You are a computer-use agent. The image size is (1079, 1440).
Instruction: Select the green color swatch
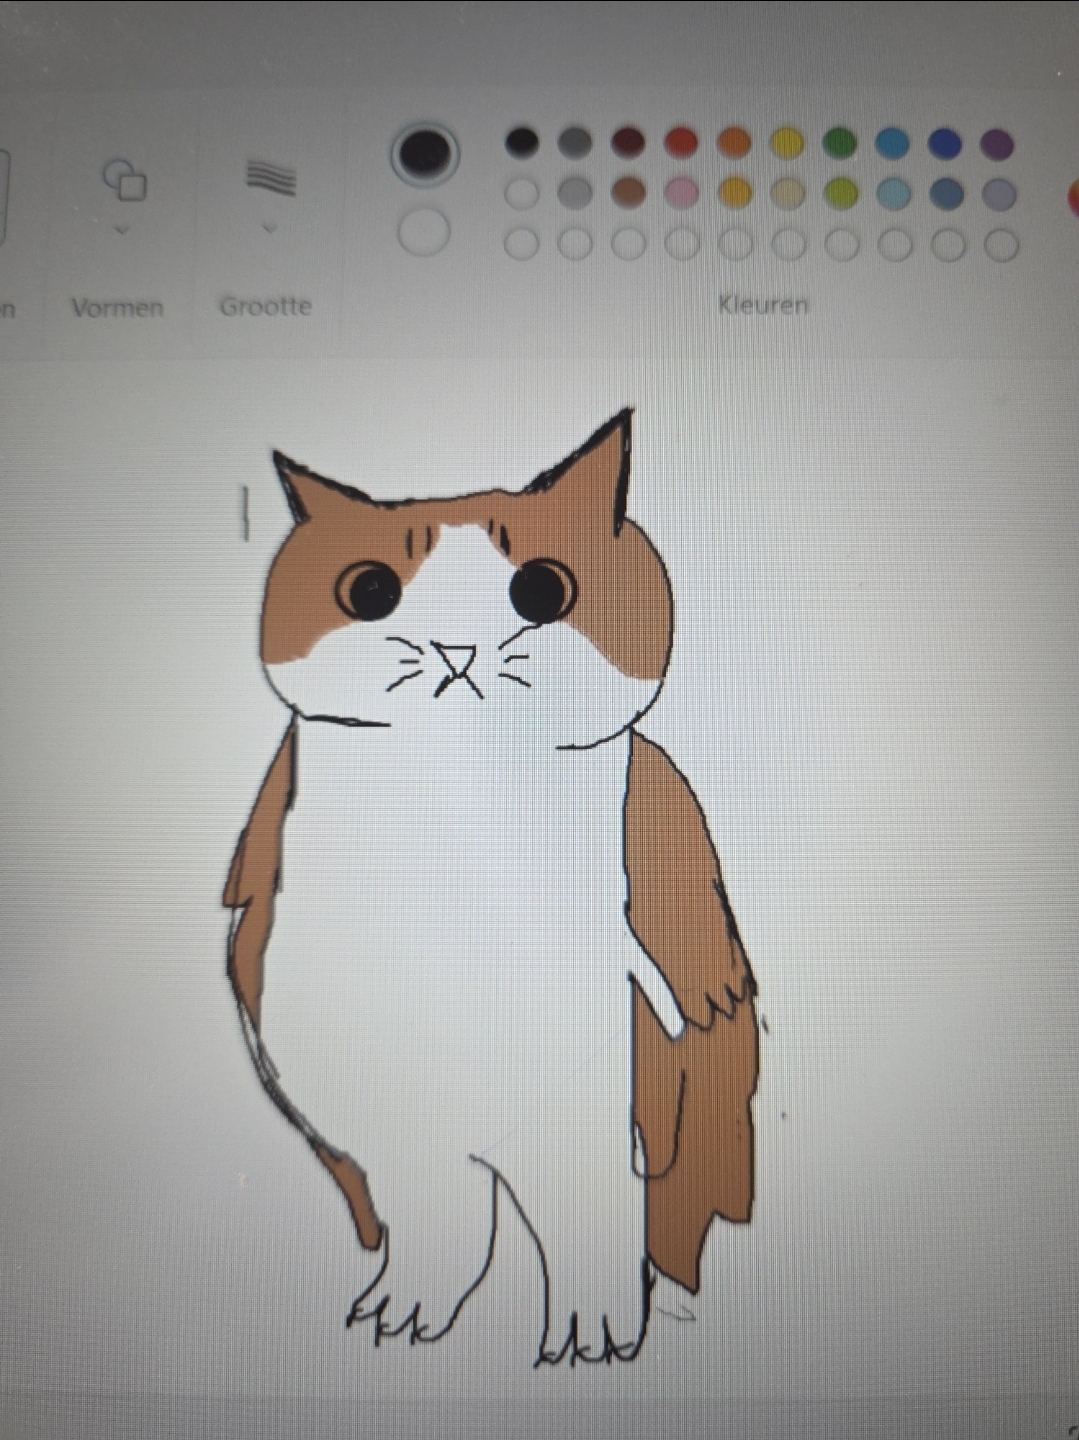pos(840,143)
